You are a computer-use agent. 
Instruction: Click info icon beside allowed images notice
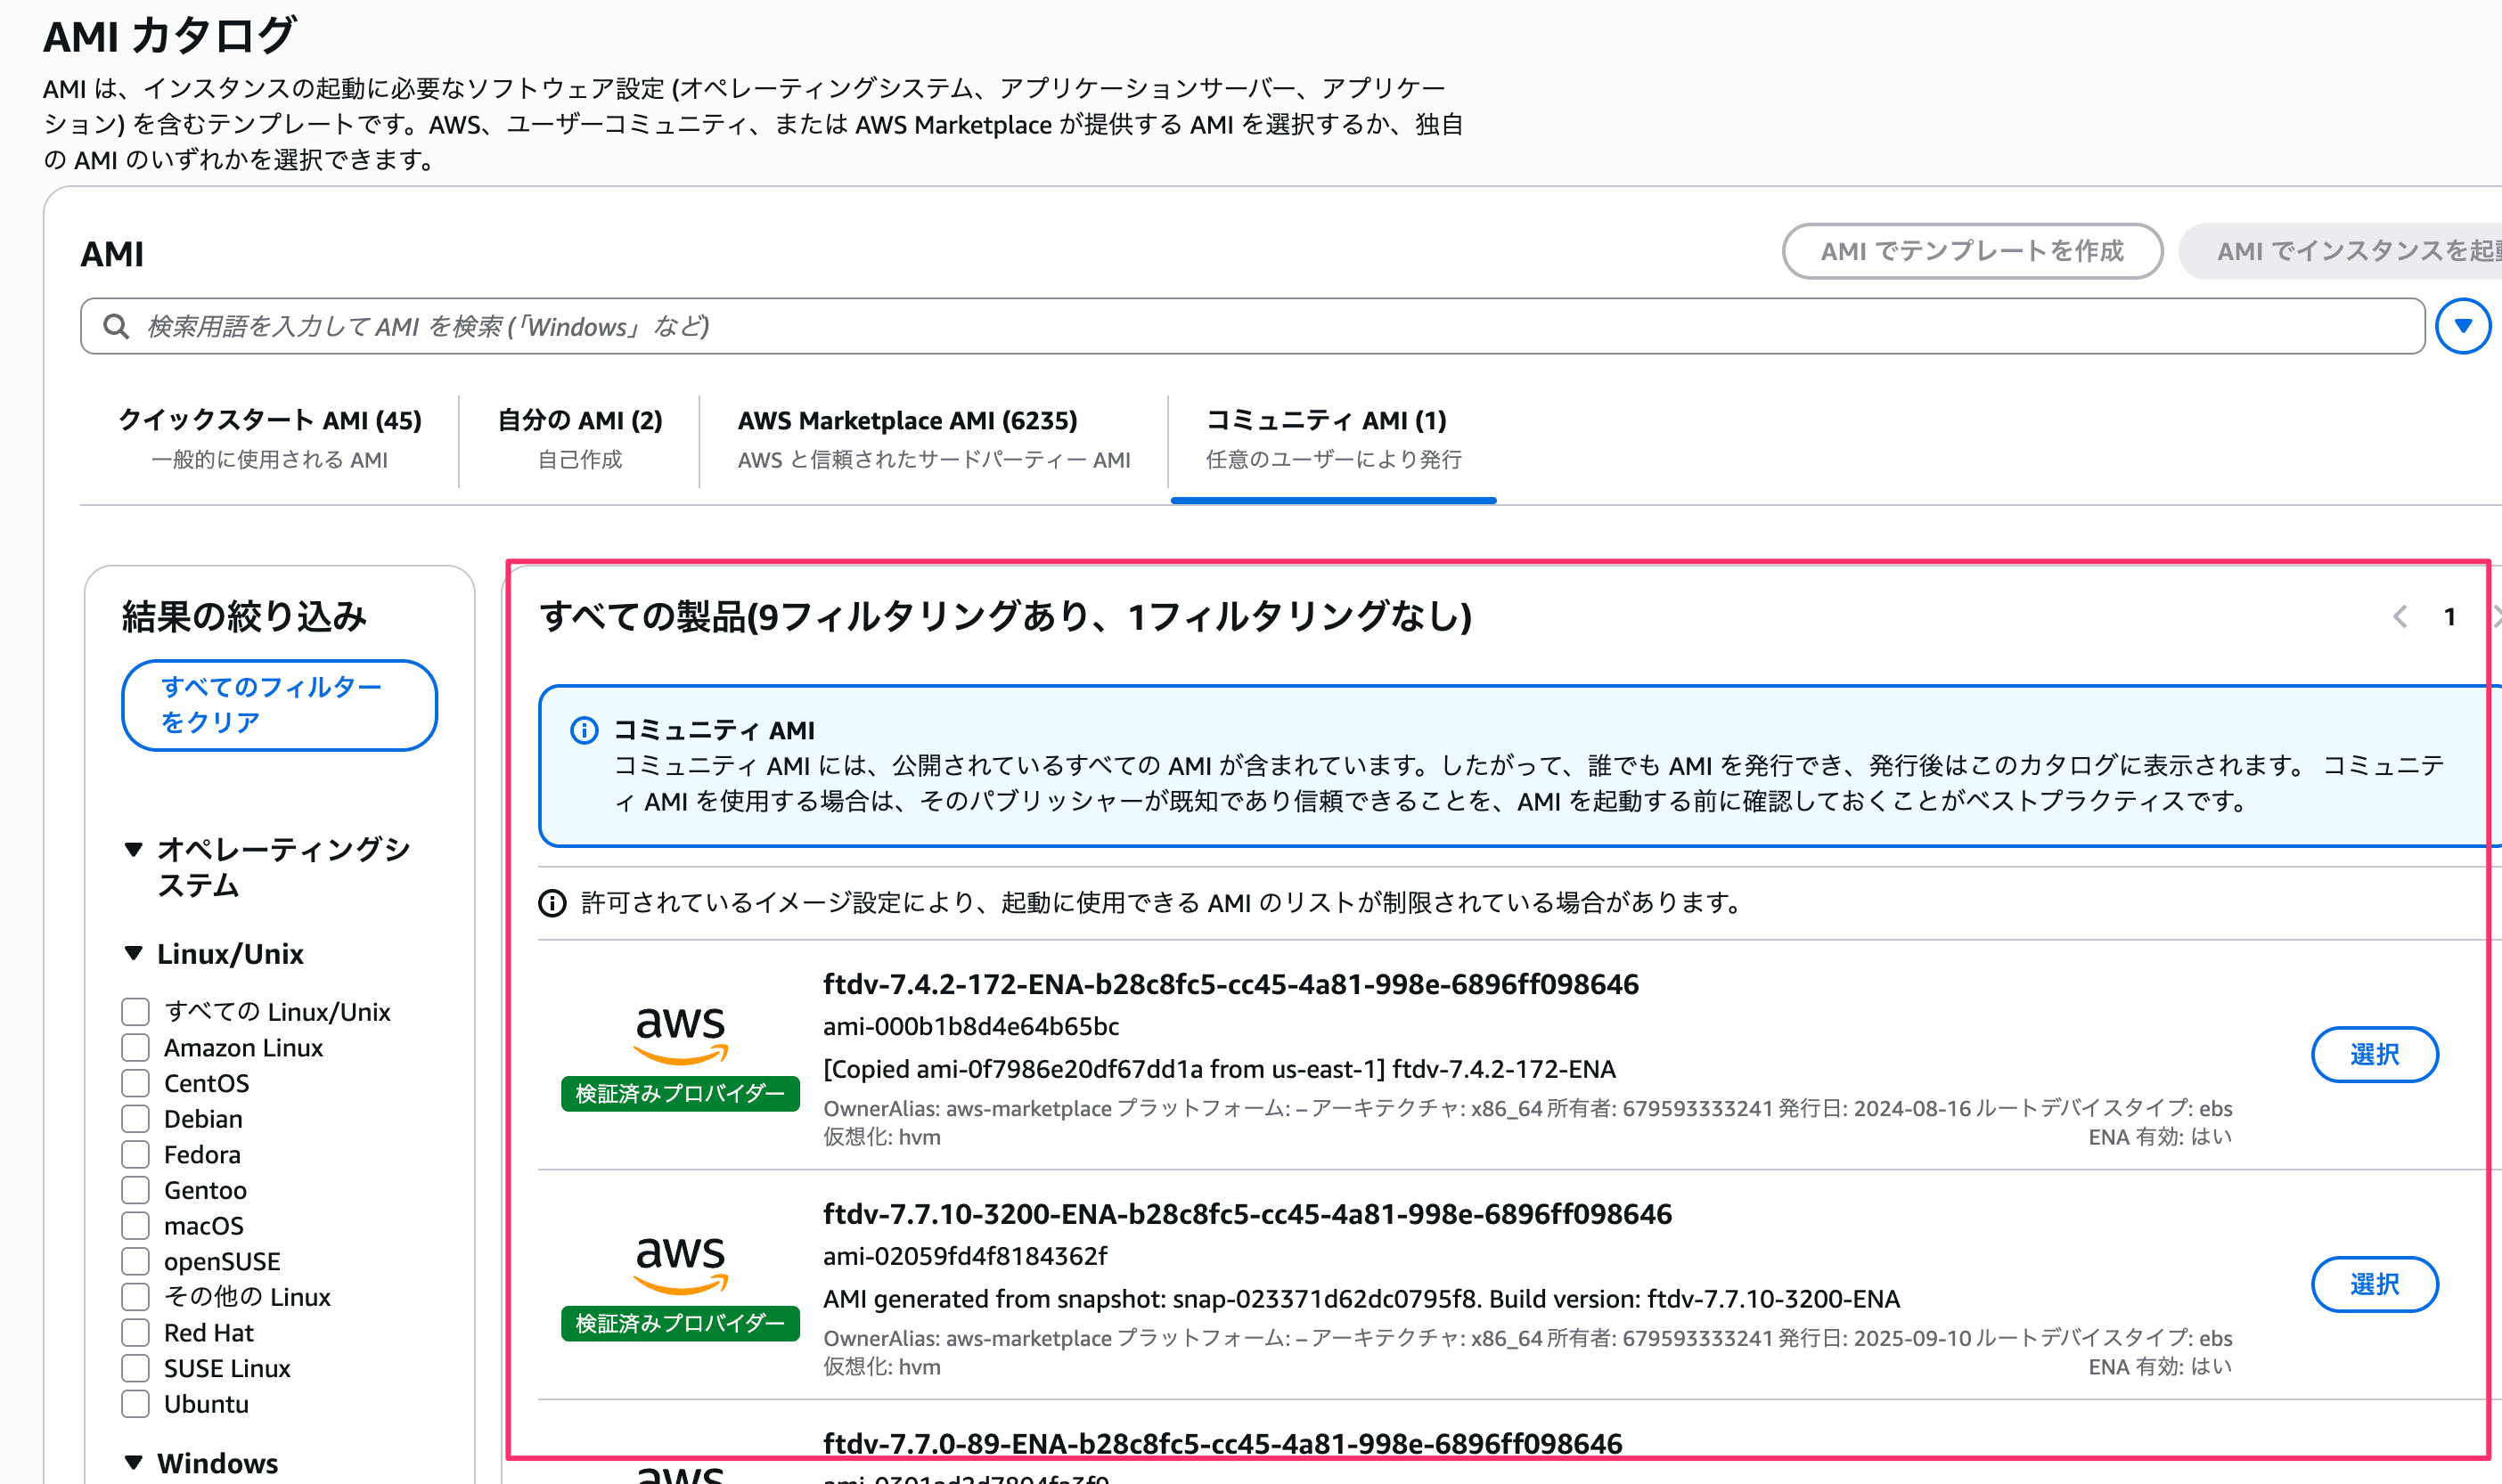point(552,903)
